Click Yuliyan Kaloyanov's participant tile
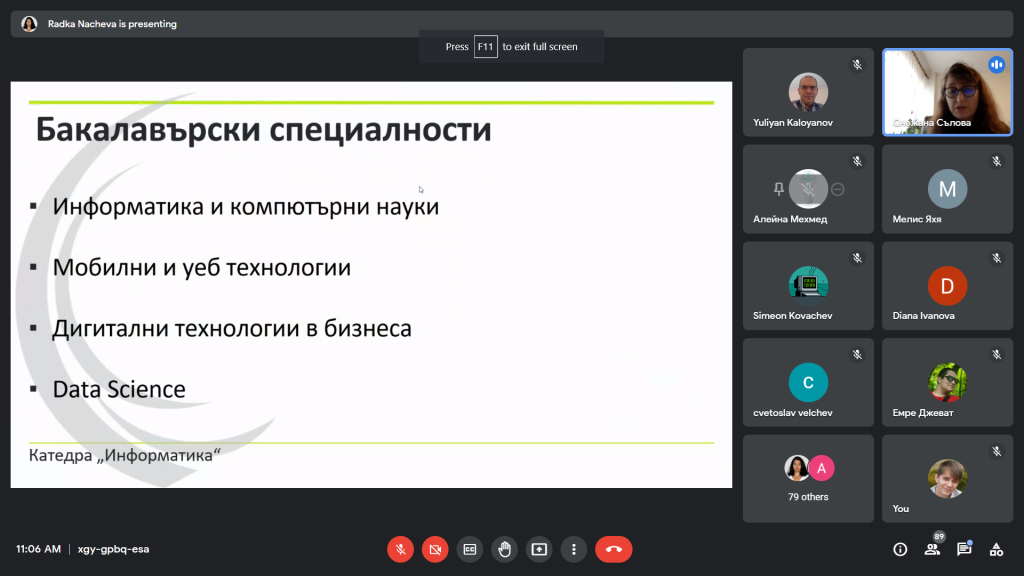This screenshot has width=1024, height=576. (808, 92)
